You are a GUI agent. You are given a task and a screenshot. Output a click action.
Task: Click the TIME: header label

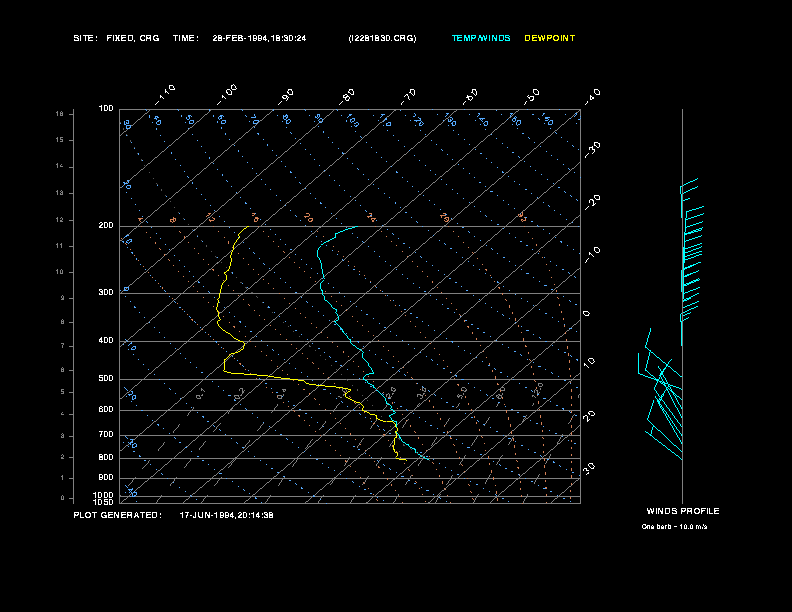[186, 38]
